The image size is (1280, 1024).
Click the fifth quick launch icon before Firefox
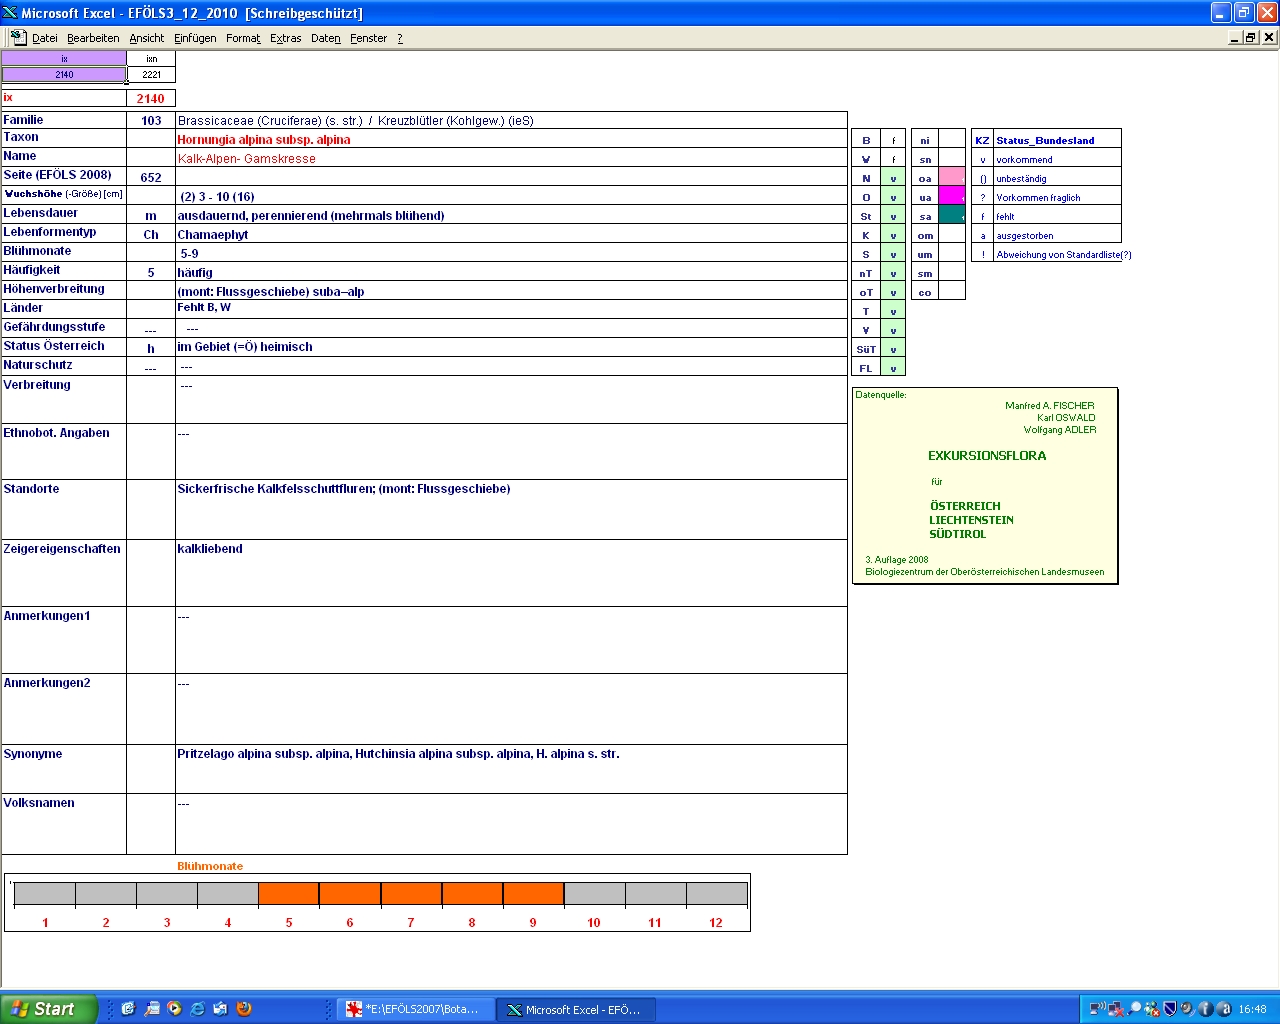tap(220, 1009)
